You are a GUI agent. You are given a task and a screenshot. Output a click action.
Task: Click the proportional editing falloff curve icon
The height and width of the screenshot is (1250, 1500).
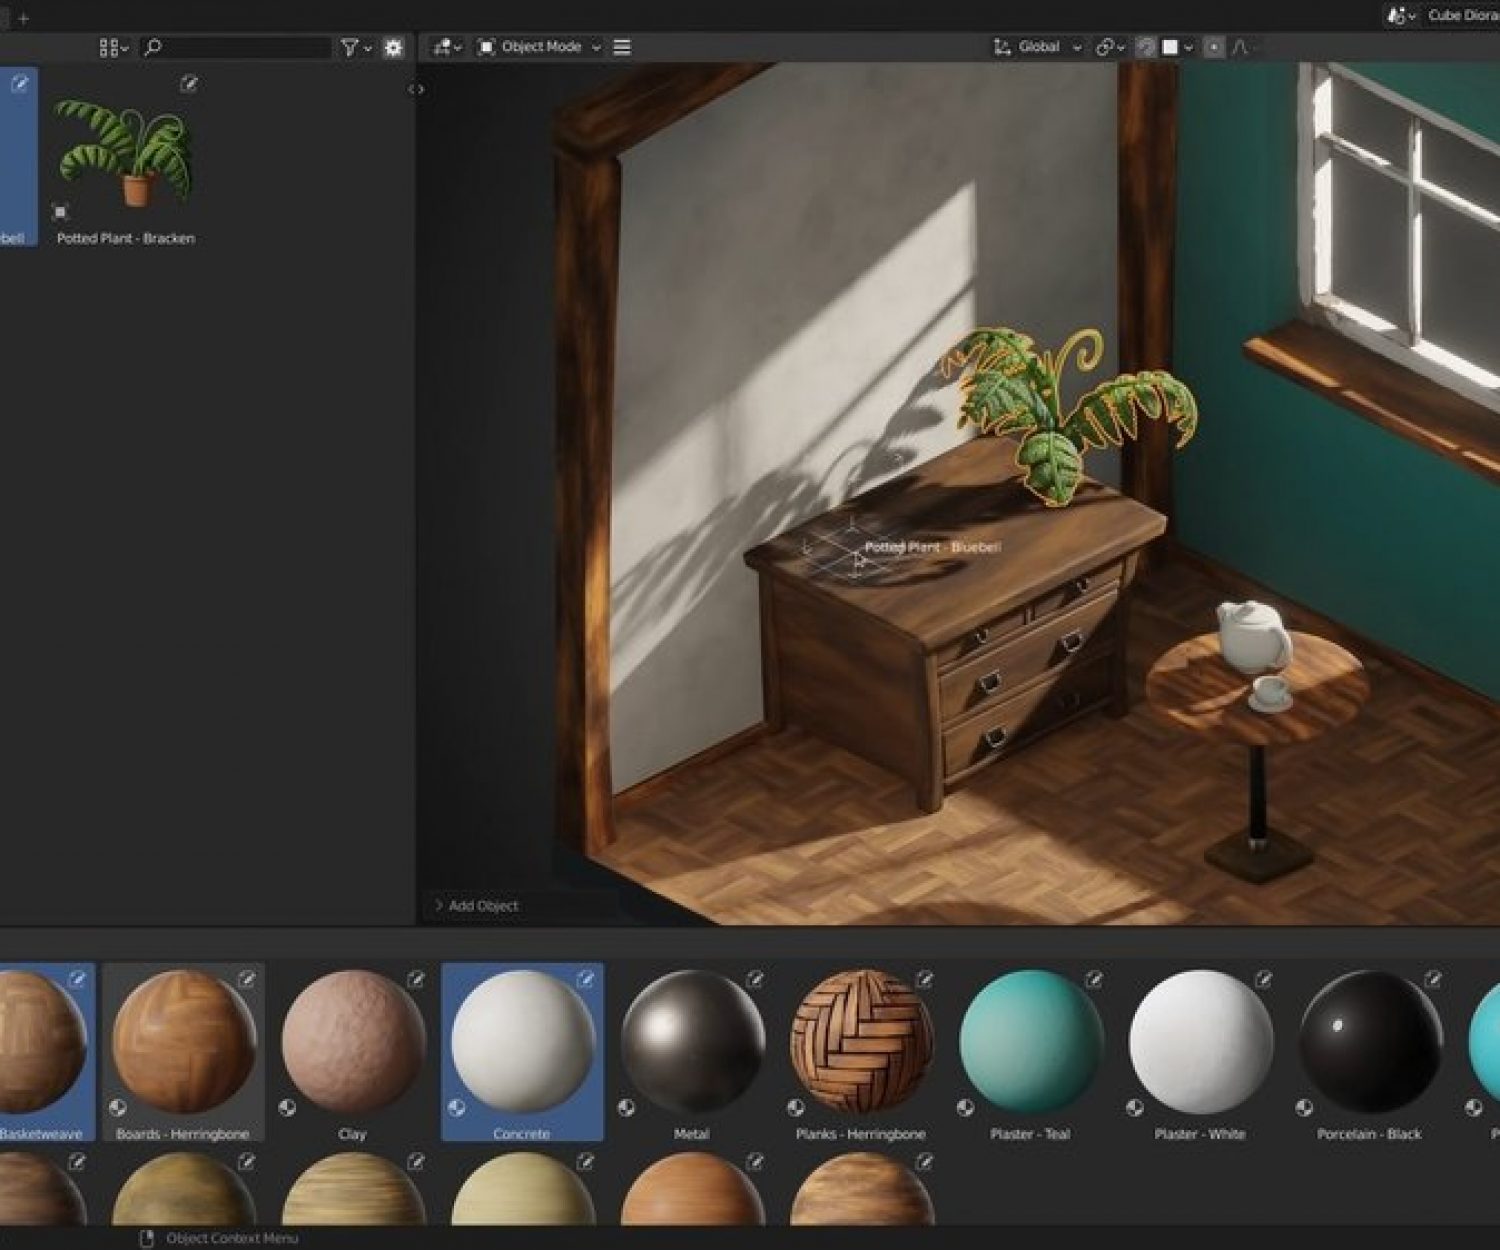coord(1240,47)
